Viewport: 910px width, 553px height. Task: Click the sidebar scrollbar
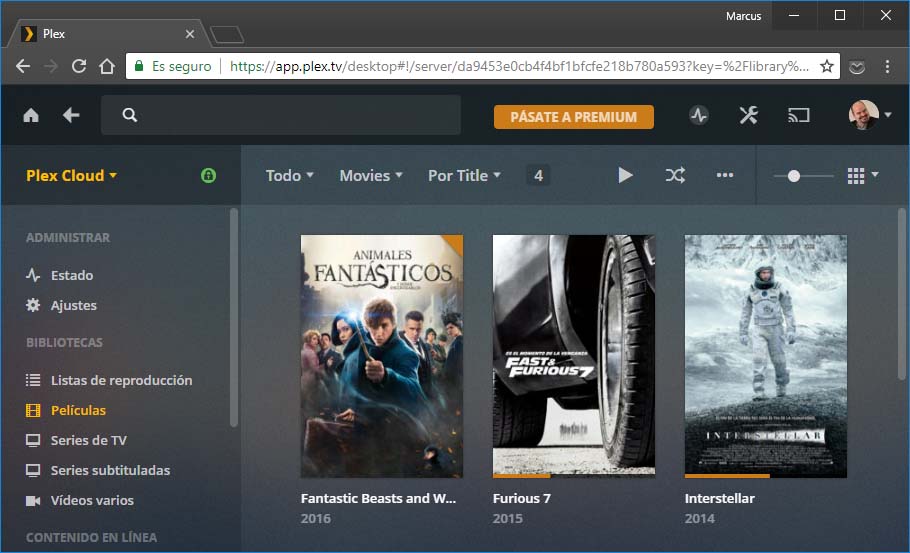[x=234, y=317]
